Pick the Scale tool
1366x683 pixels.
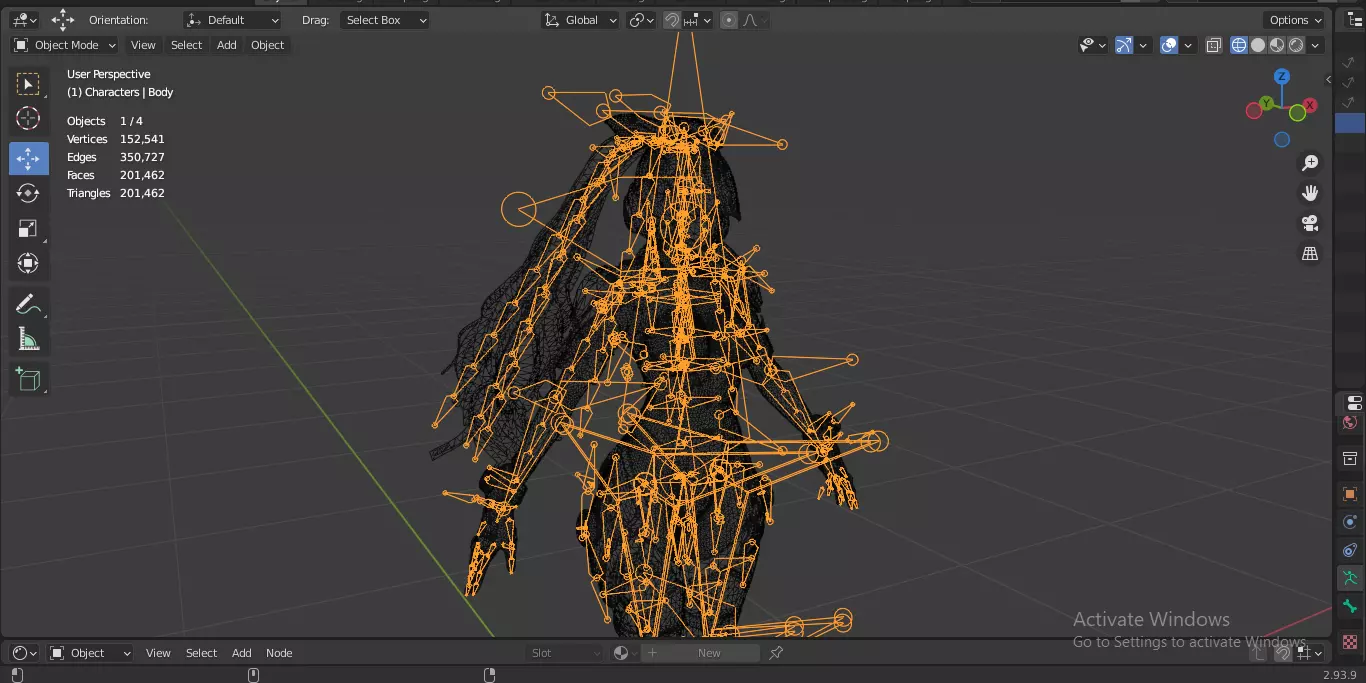pos(29,228)
